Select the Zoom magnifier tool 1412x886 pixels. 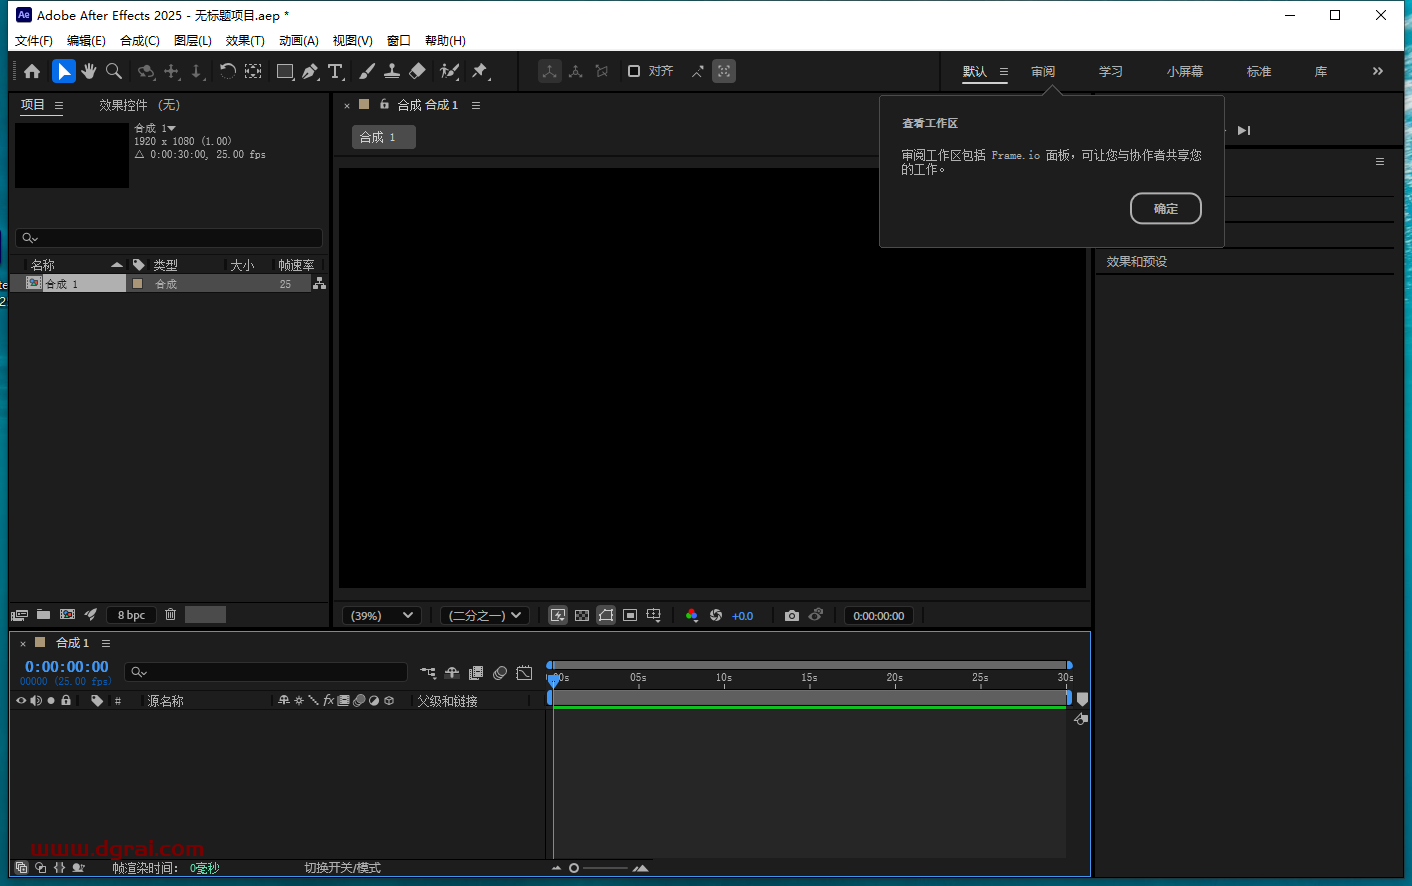[x=114, y=71]
